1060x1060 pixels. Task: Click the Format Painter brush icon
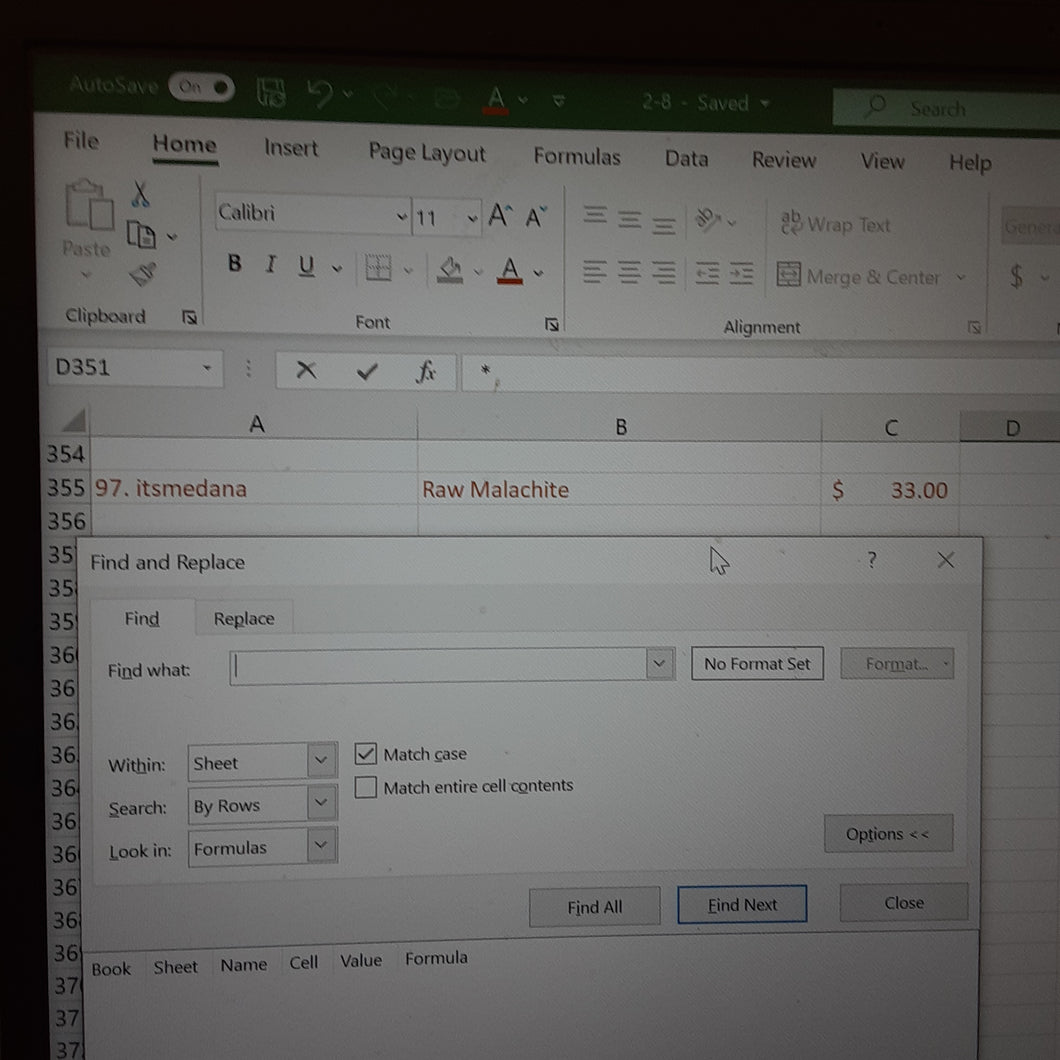pos(143,274)
